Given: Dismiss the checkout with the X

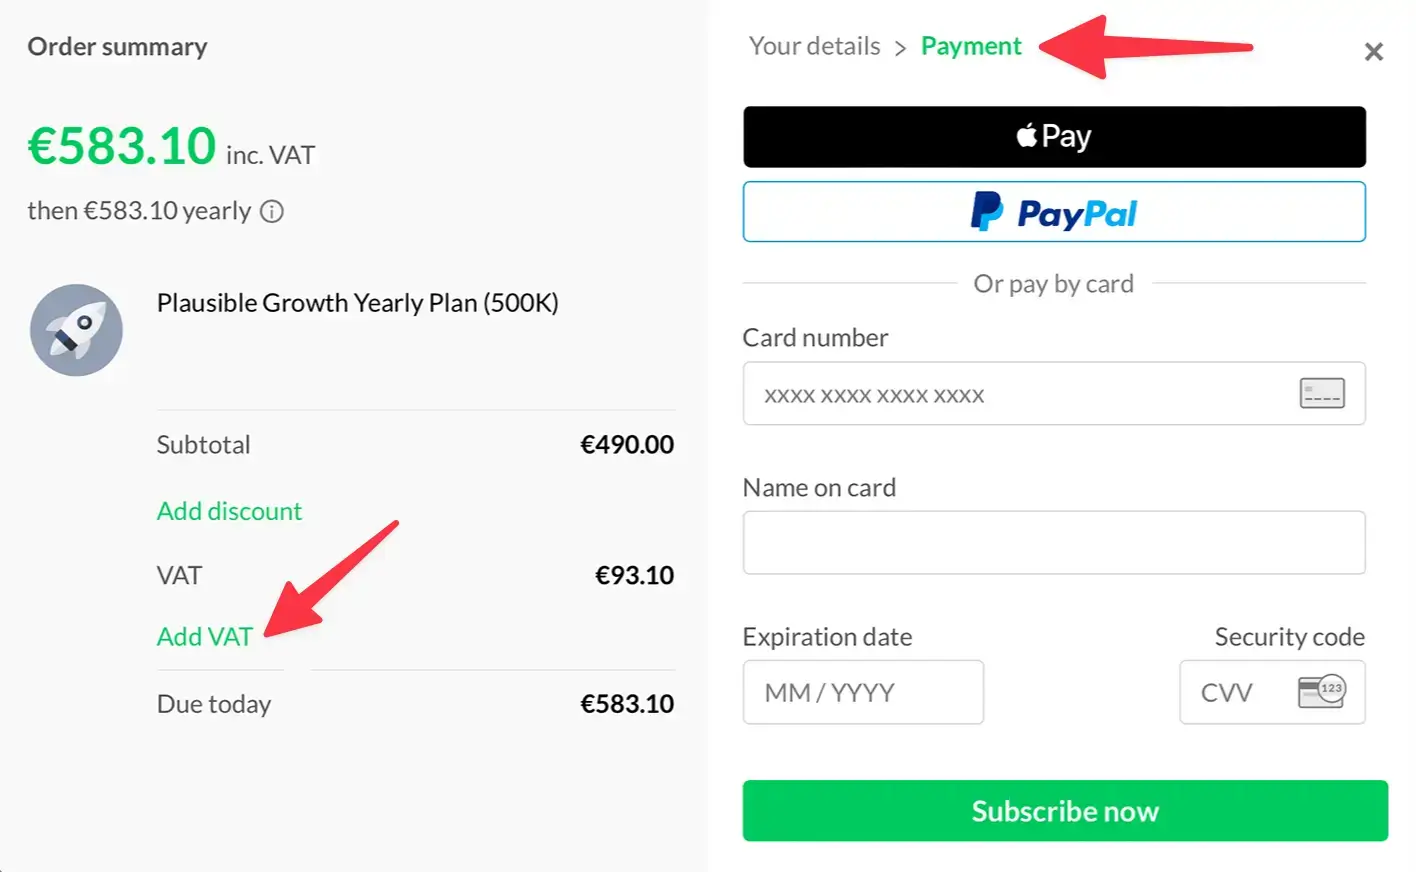Looking at the screenshot, I should point(1374,51).
